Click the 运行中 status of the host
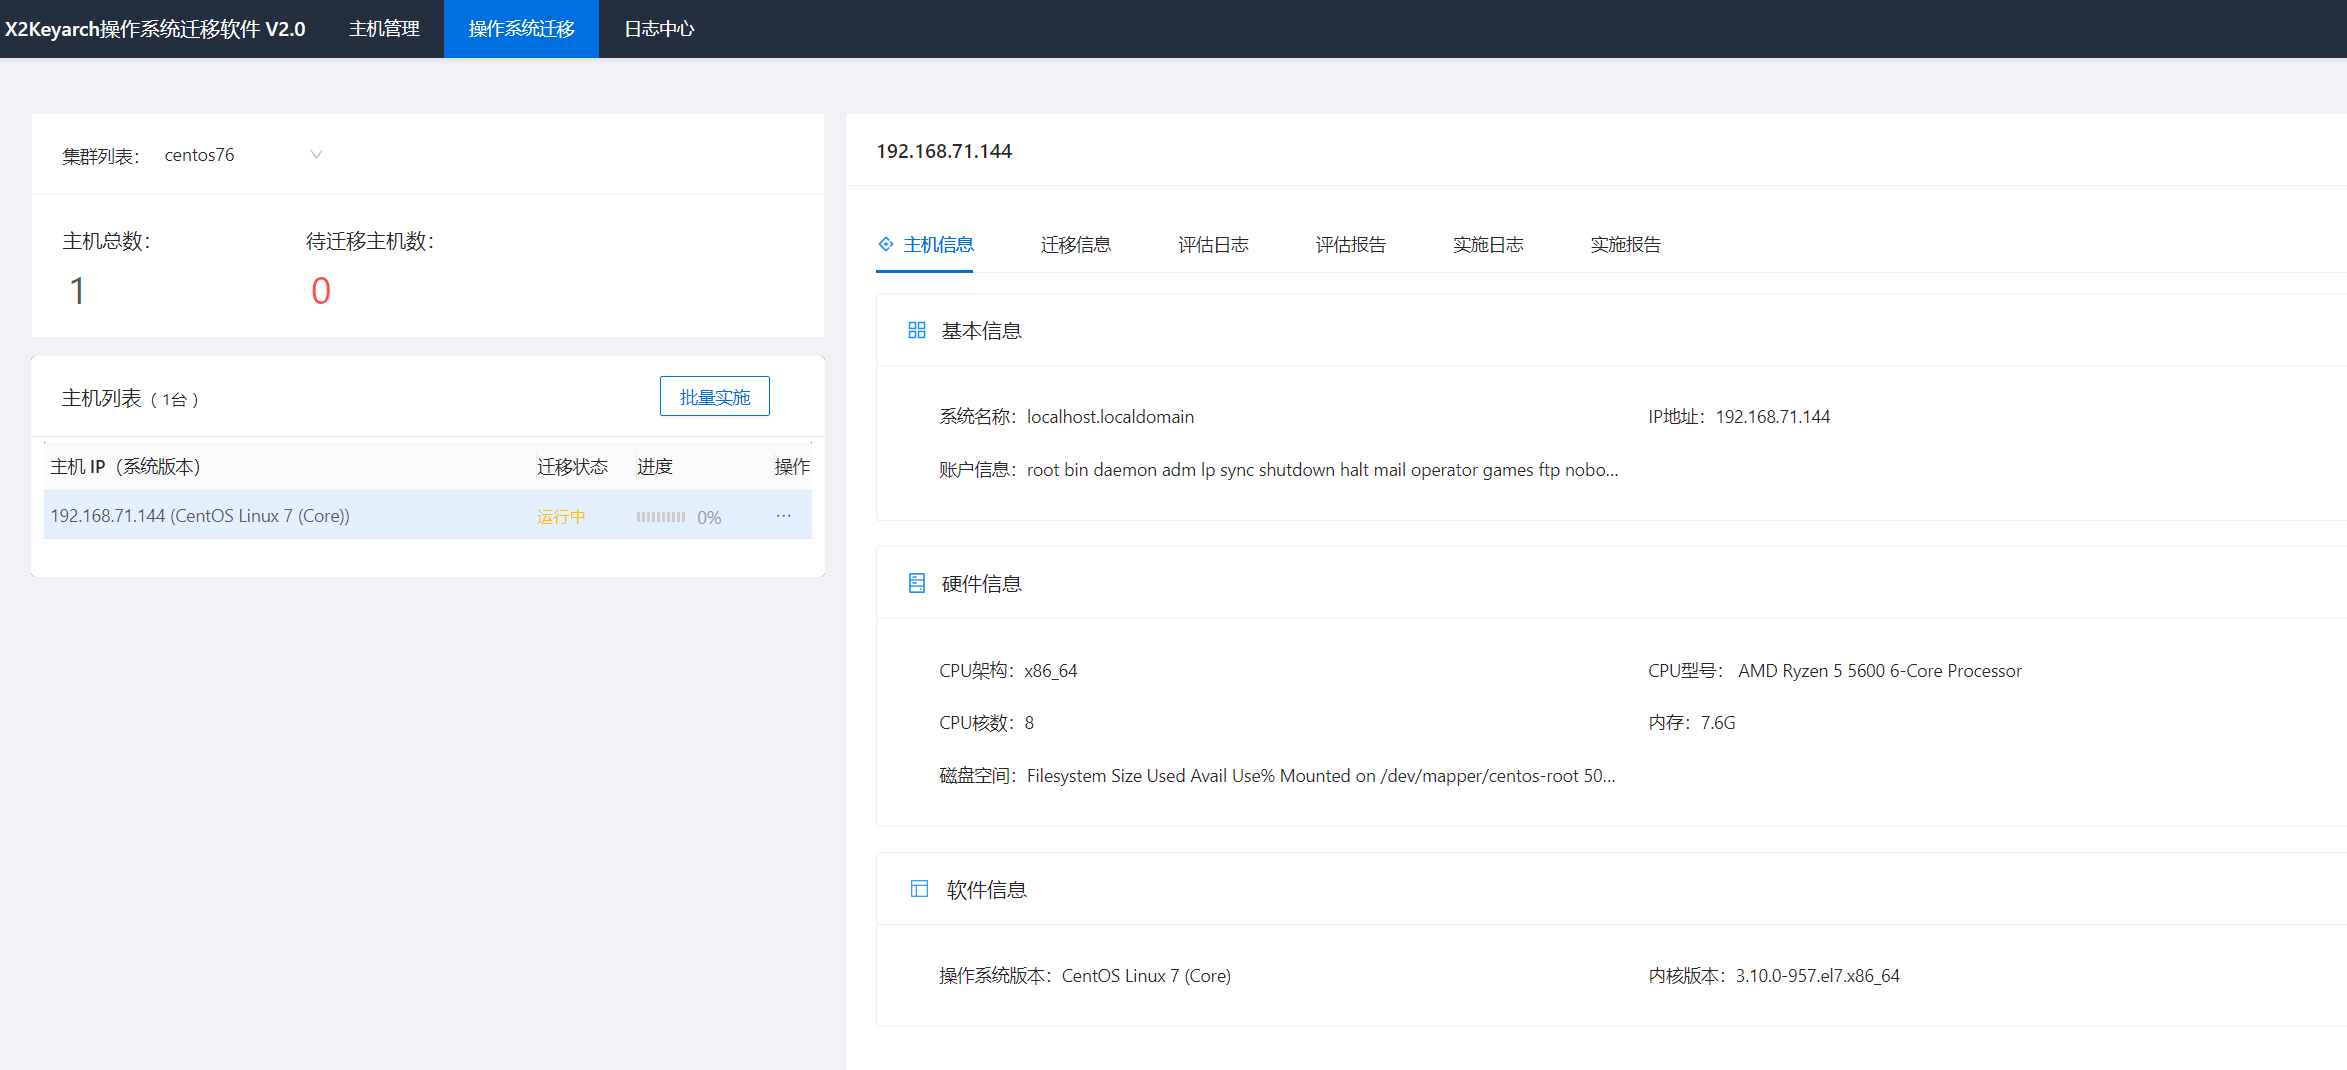 [x=560, y=517]
